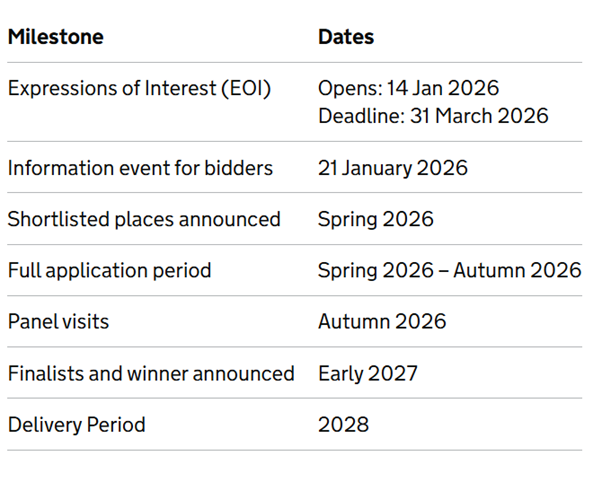
Task: Select 'Information event for bidders' milestone
Action: [140, 167]
